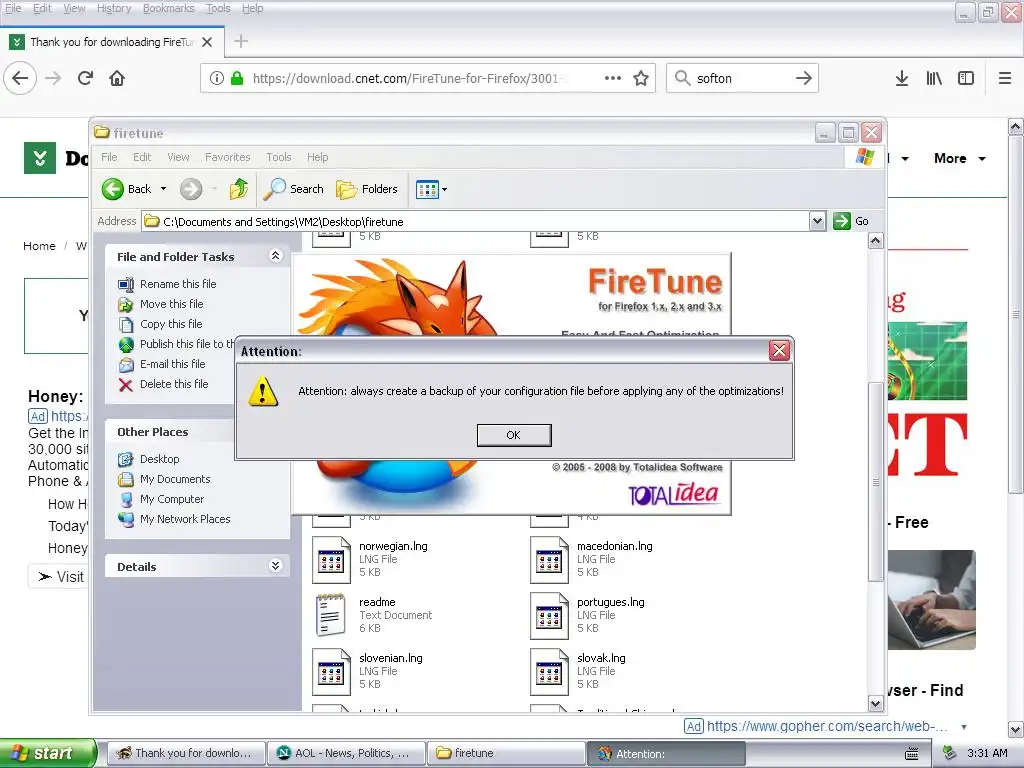This screenshot has height=768, width=1024.
Task: Select the norwegian.lng file icon
Action: [331, 560]
